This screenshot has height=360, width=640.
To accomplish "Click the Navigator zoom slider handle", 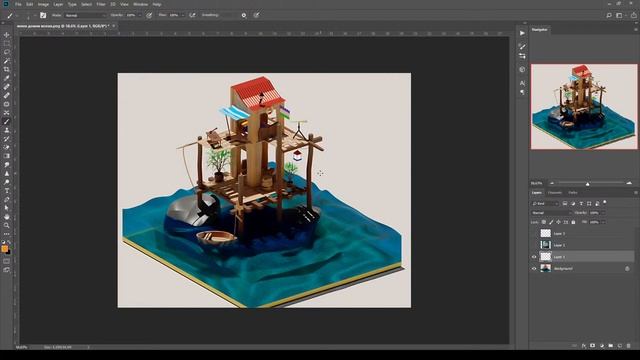I will coord(587,184).
